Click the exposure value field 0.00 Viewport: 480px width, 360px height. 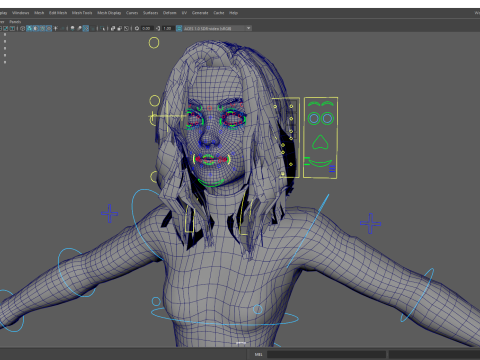click(147, 28)
